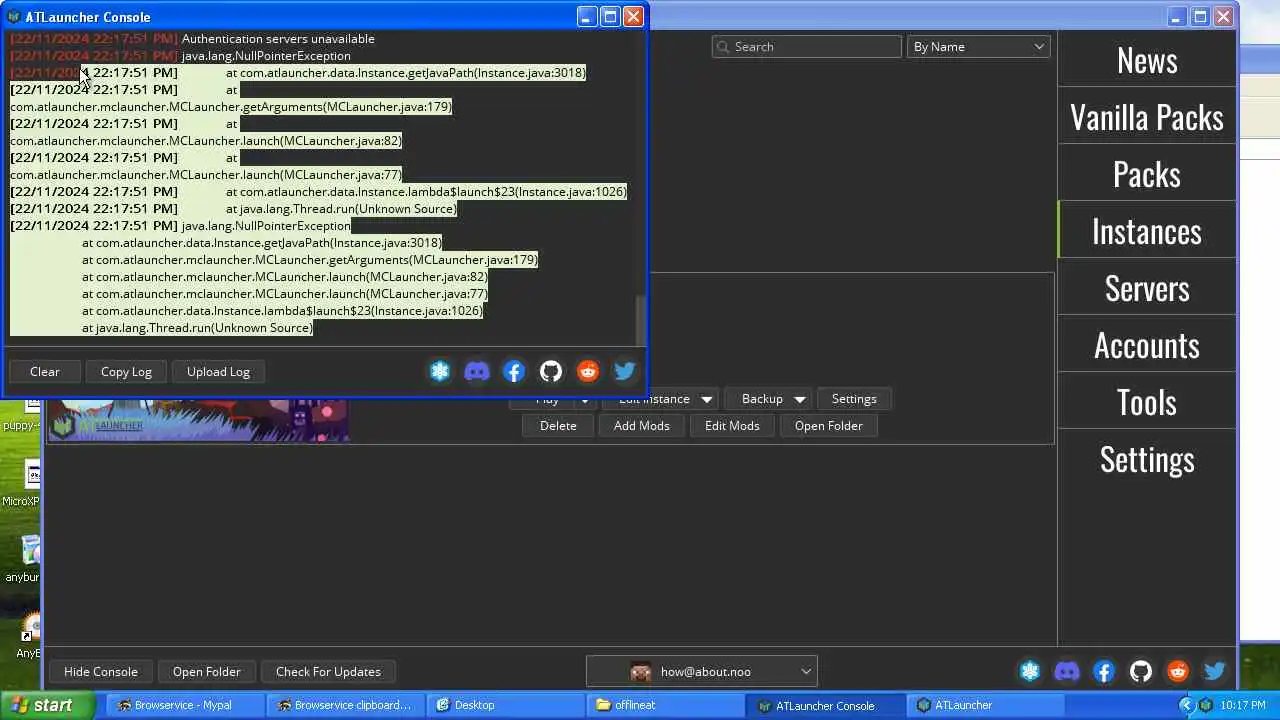This screenshot has height=720, width=1280.
Task: Switch to Browservice clipboard taskbar item
Action: [x=345, y=705]
